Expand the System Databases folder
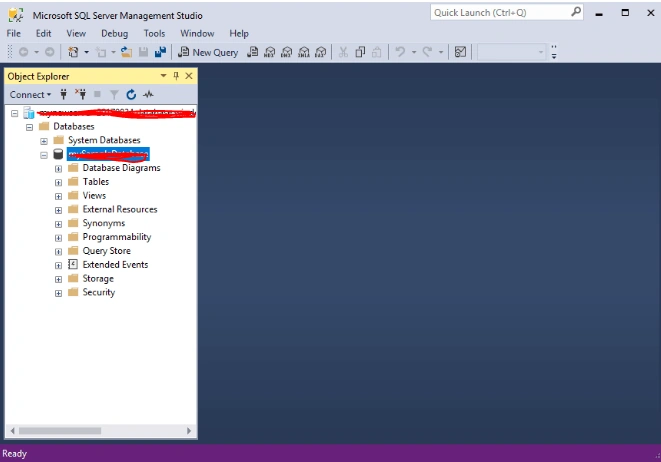The image size is (661, 462). pos(44,141)
